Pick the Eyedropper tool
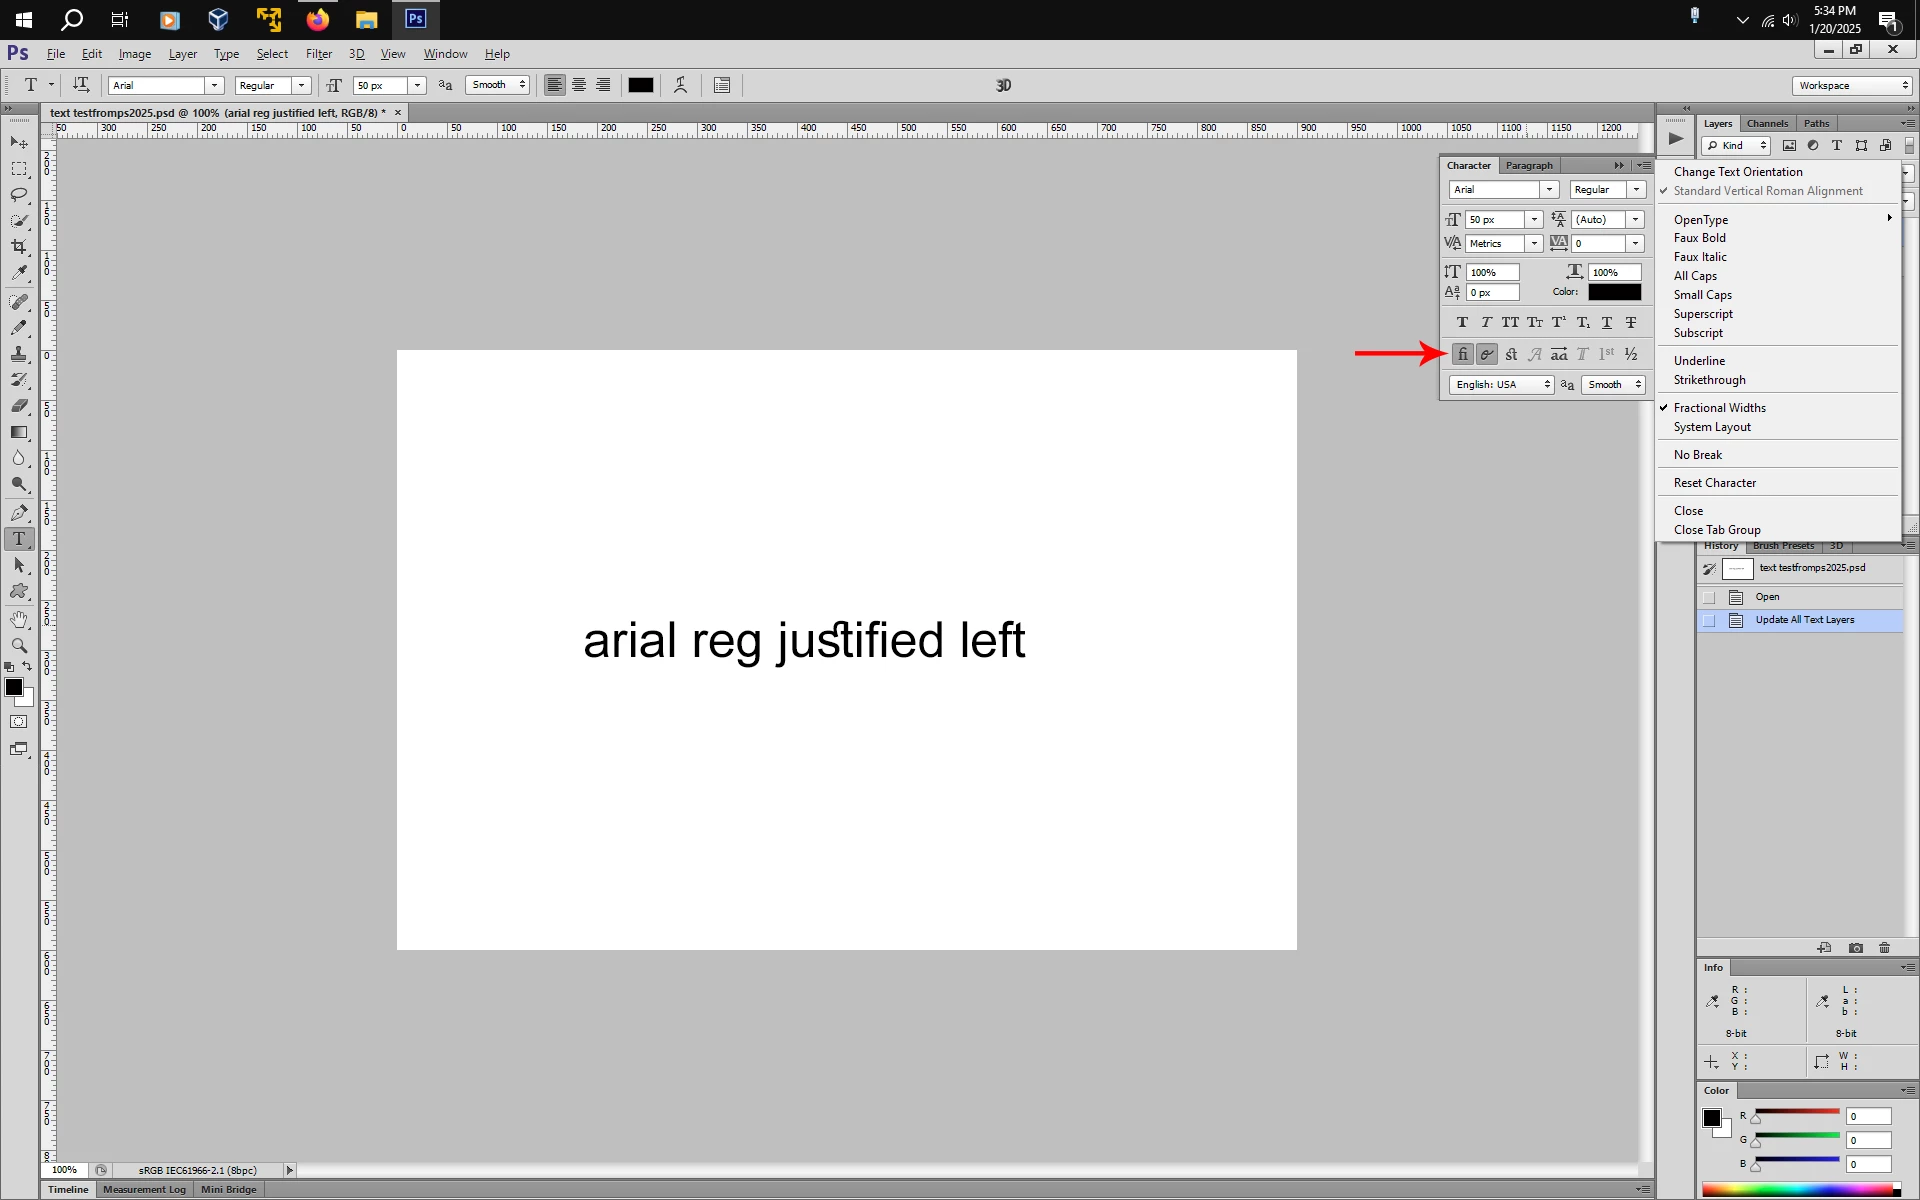This screenshot has width=1920, height=1200. (x=19, y=272)
